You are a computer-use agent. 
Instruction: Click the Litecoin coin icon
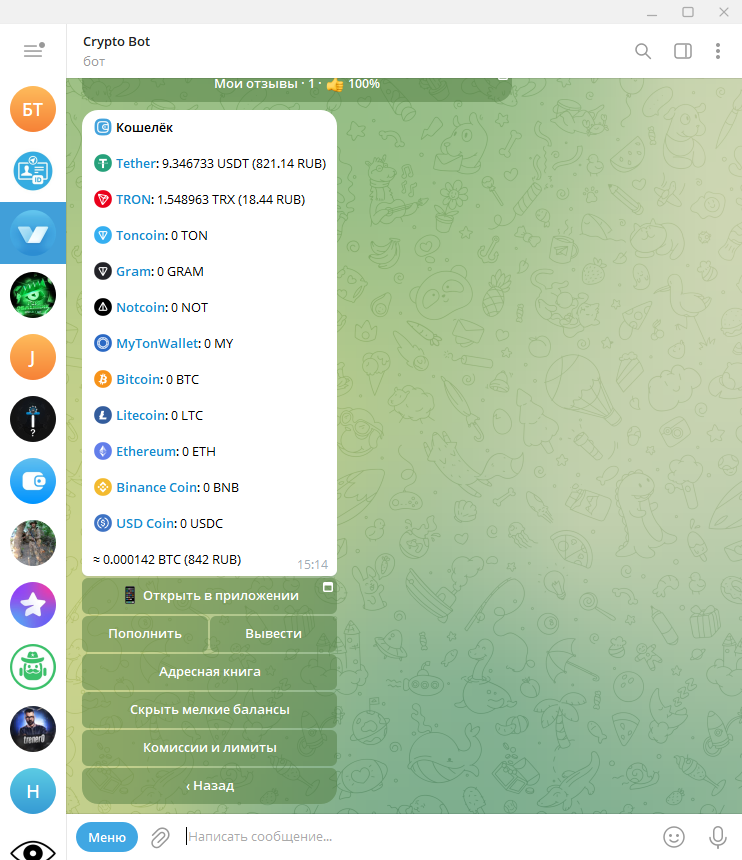103,415
